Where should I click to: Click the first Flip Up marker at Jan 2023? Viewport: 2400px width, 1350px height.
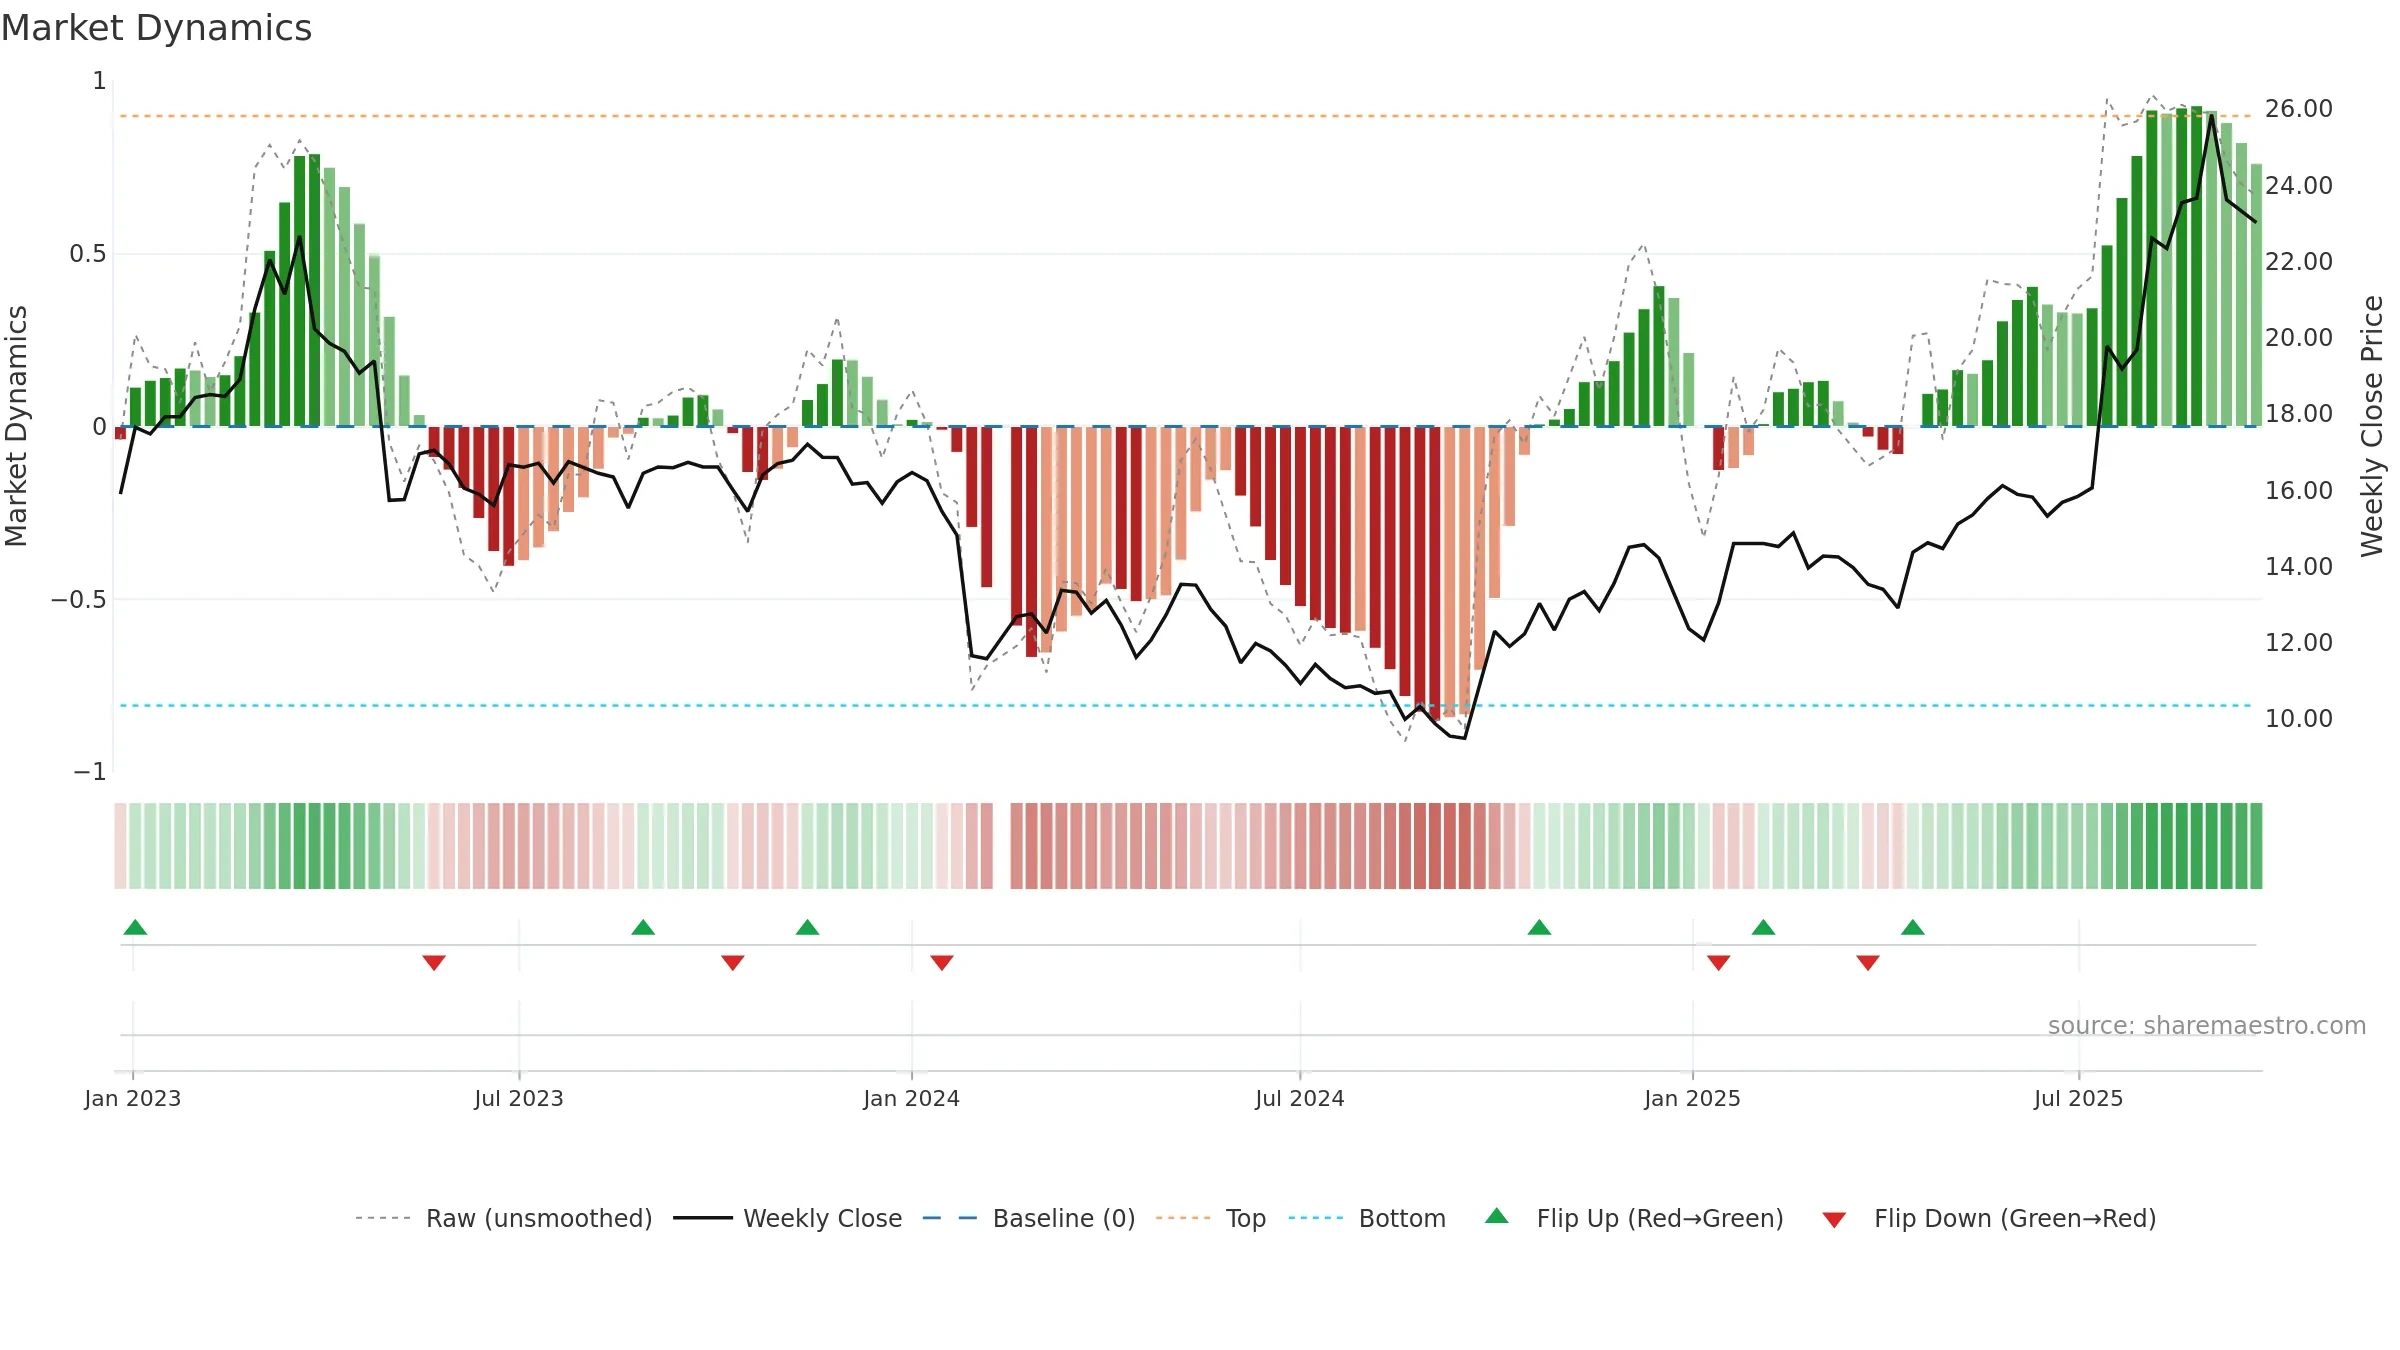coord(135,928)
